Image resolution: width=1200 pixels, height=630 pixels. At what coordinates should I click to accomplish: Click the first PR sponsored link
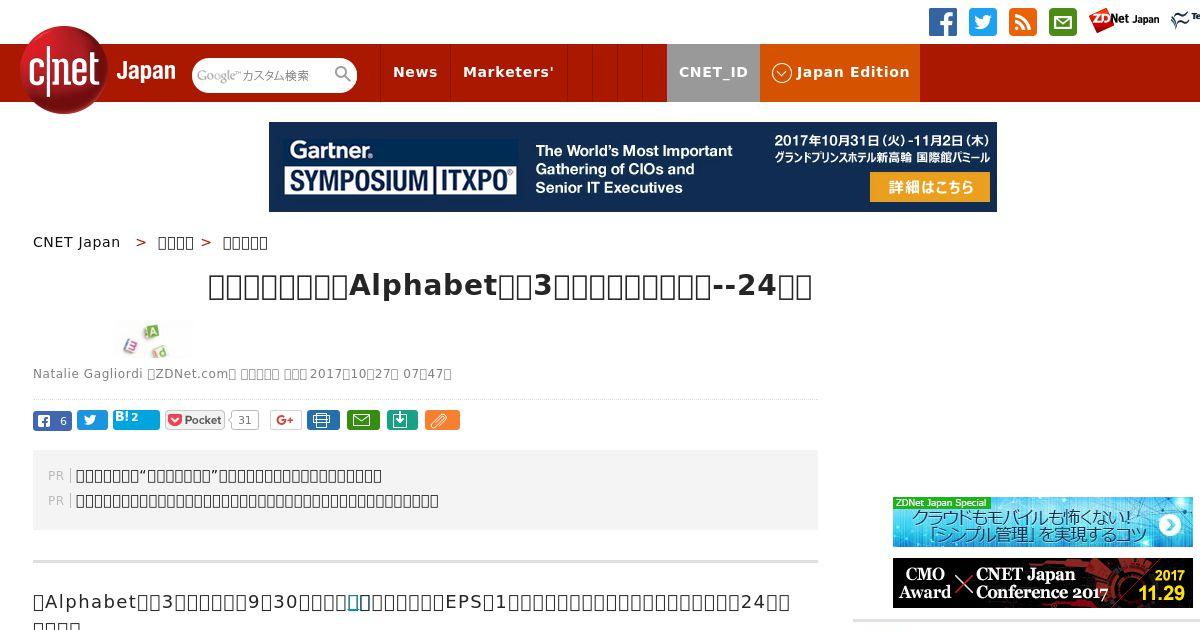click(x=229, y=476)
